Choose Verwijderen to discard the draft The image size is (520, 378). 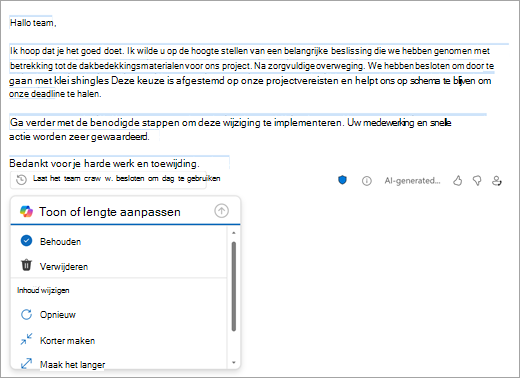pyautogui.click(x=119, y=266)
